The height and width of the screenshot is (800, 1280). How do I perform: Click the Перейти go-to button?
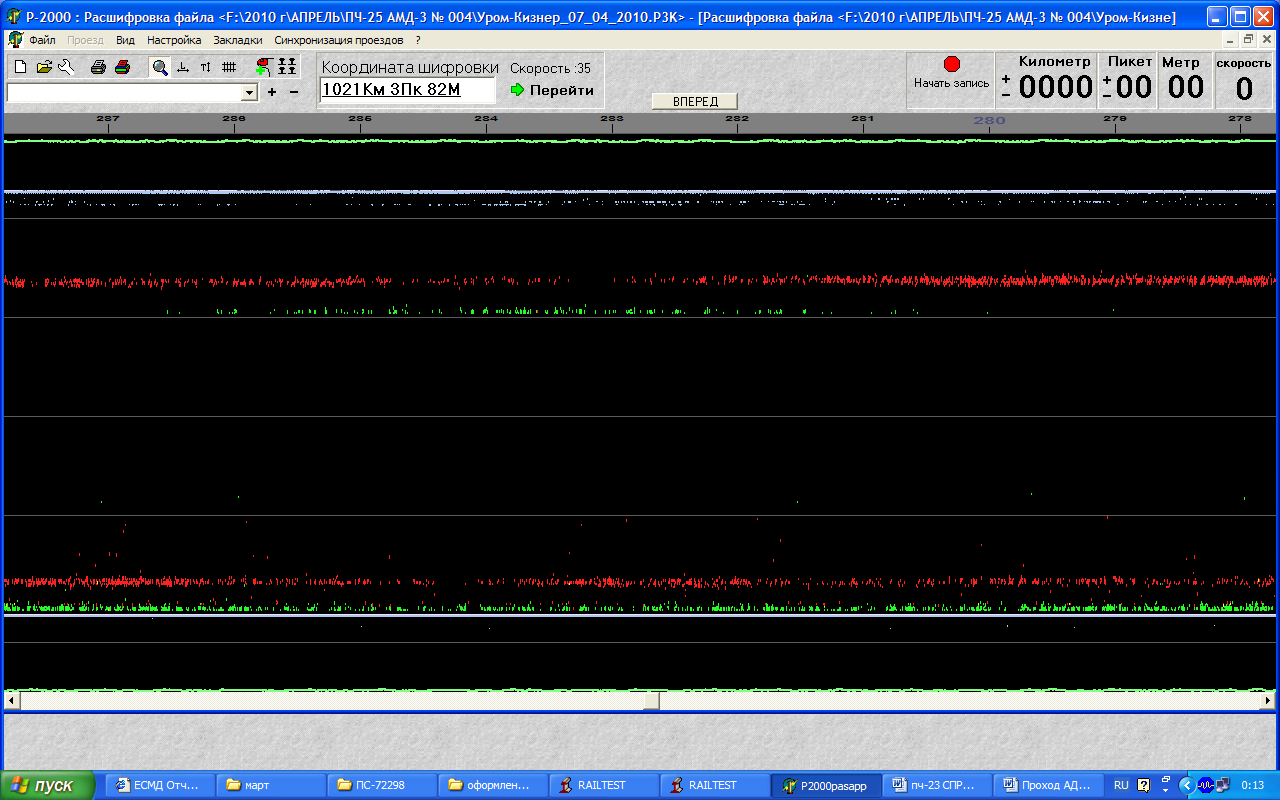552,90
